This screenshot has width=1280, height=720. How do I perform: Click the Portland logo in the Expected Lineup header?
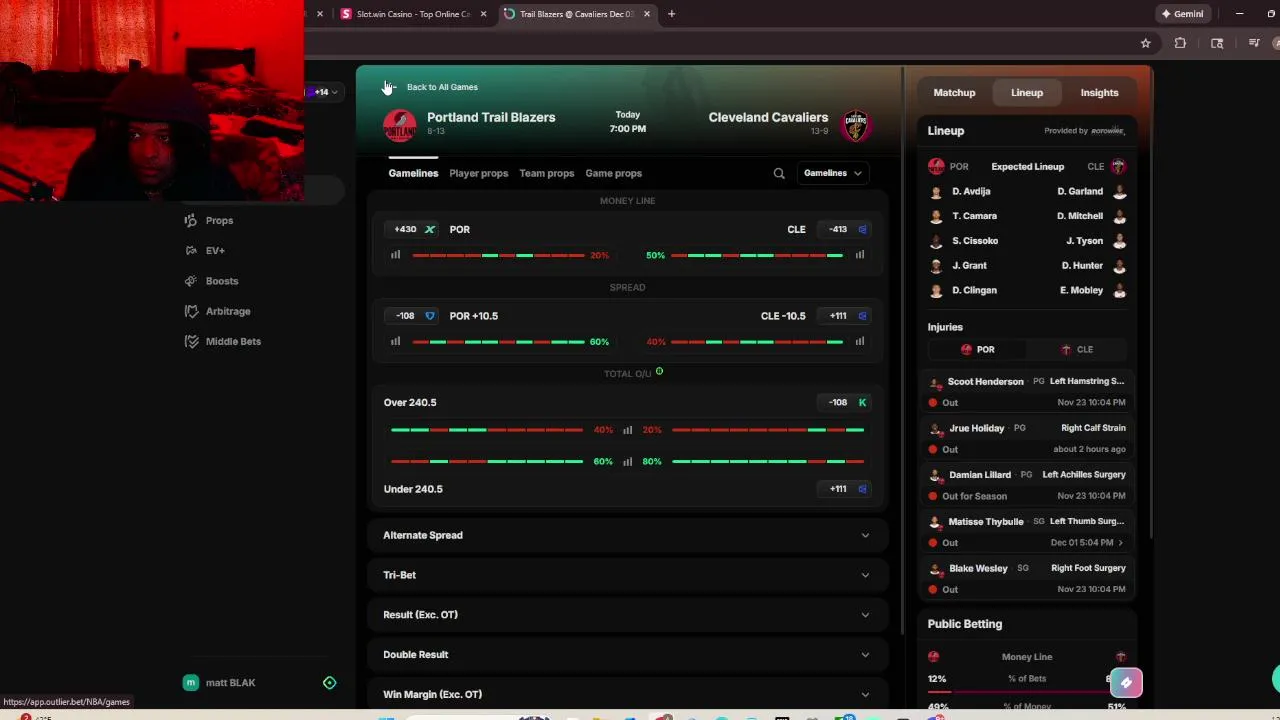click(936, 166)
